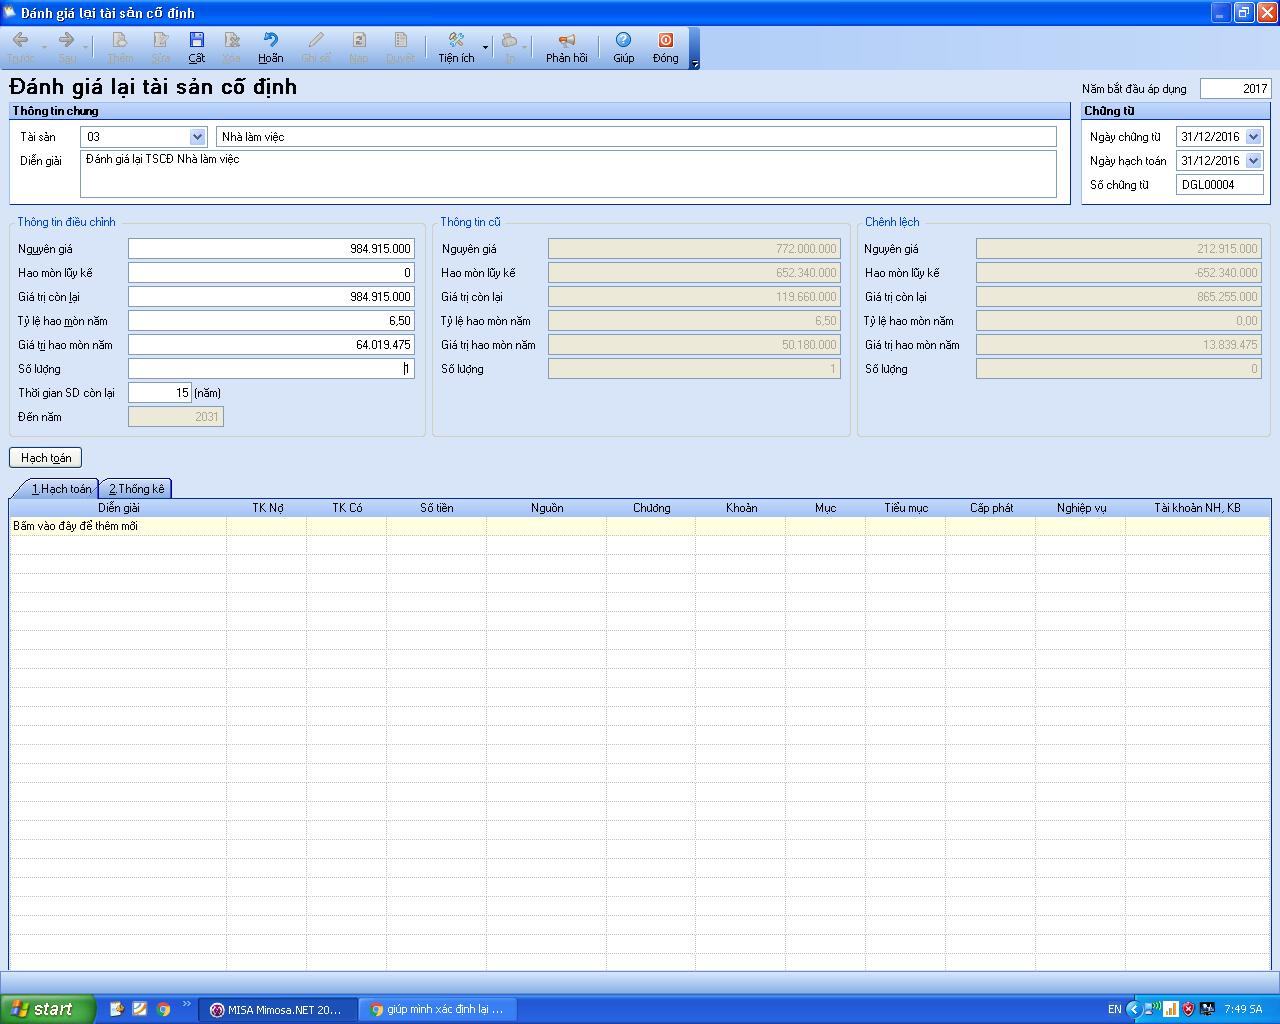Click the Nghiệp vụ column header
1280x1024 pixels.
coord(1081,508)
